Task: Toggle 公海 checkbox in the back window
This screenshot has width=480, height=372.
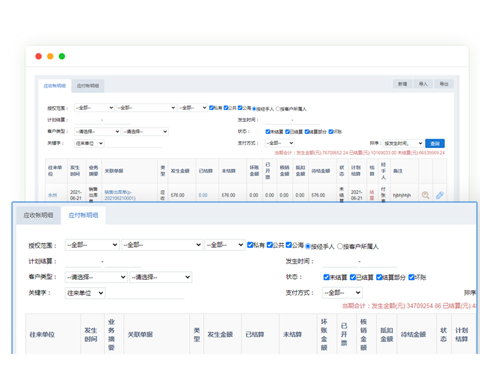Action: (x=240, y=108)
